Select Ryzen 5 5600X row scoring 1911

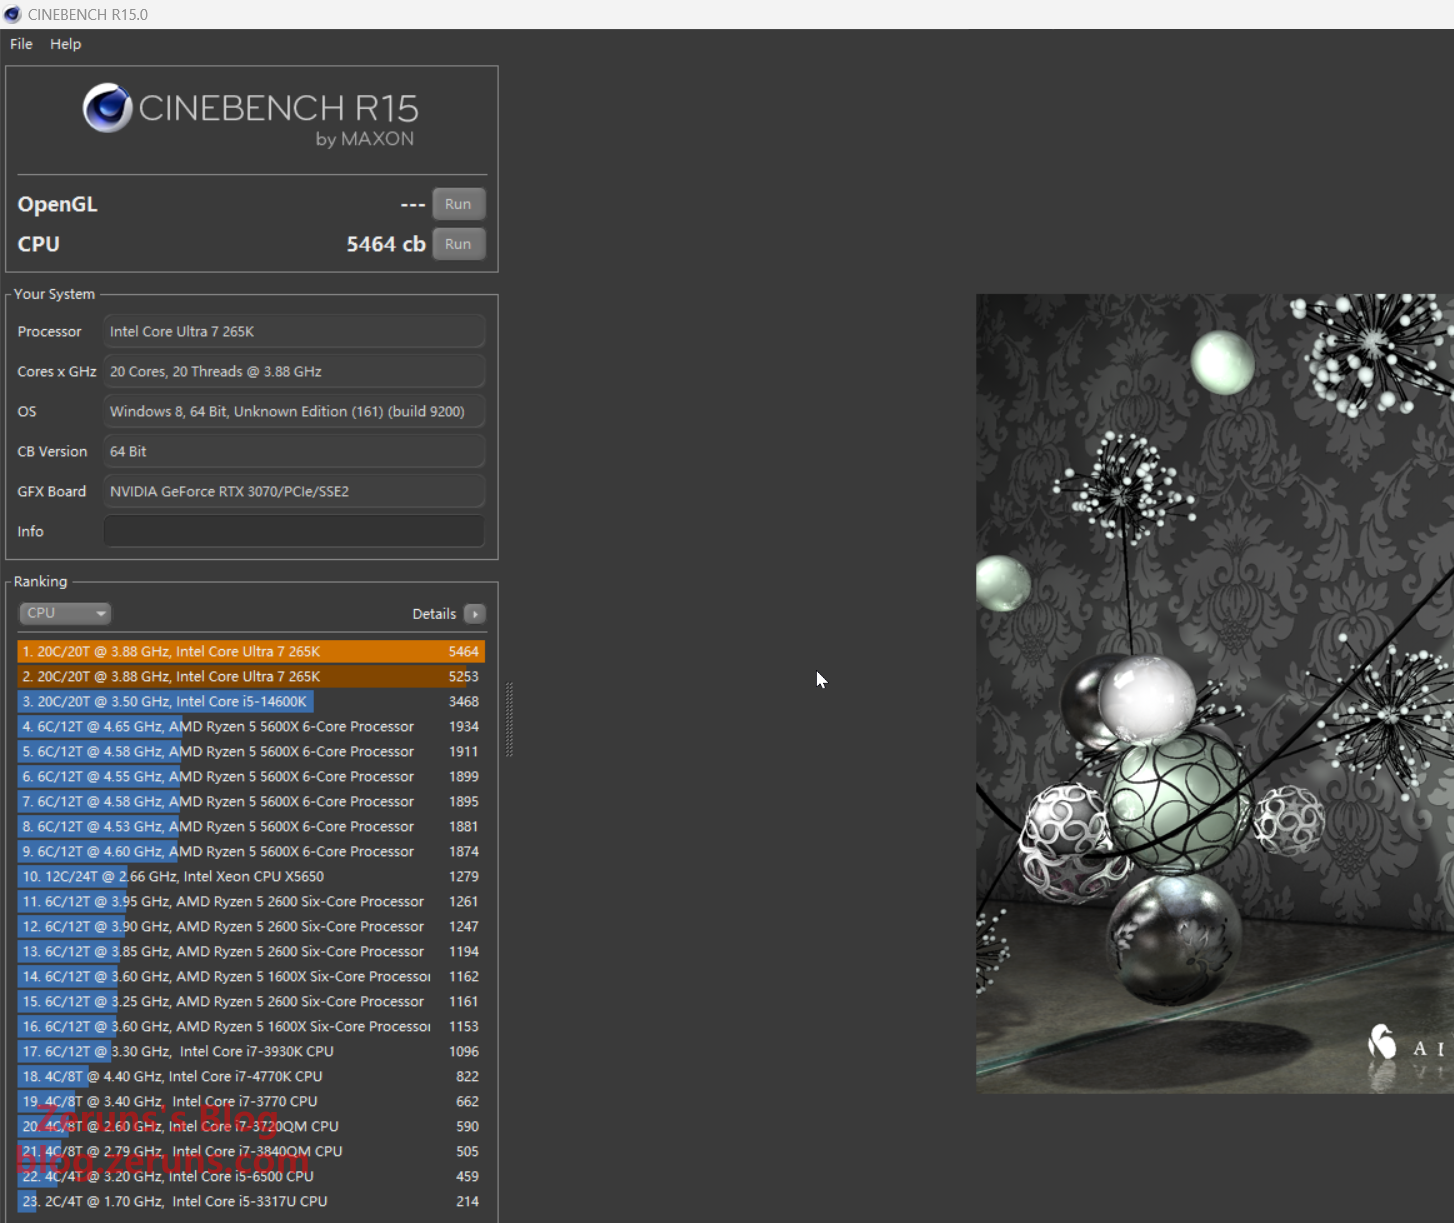point(251,751)
